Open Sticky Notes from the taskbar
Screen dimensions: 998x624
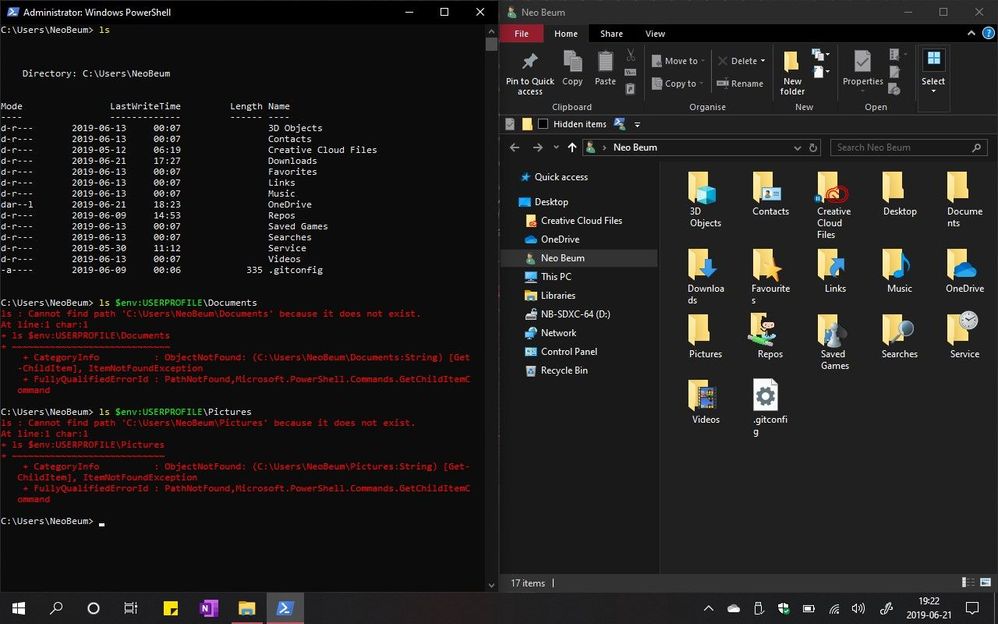point(171,608)
